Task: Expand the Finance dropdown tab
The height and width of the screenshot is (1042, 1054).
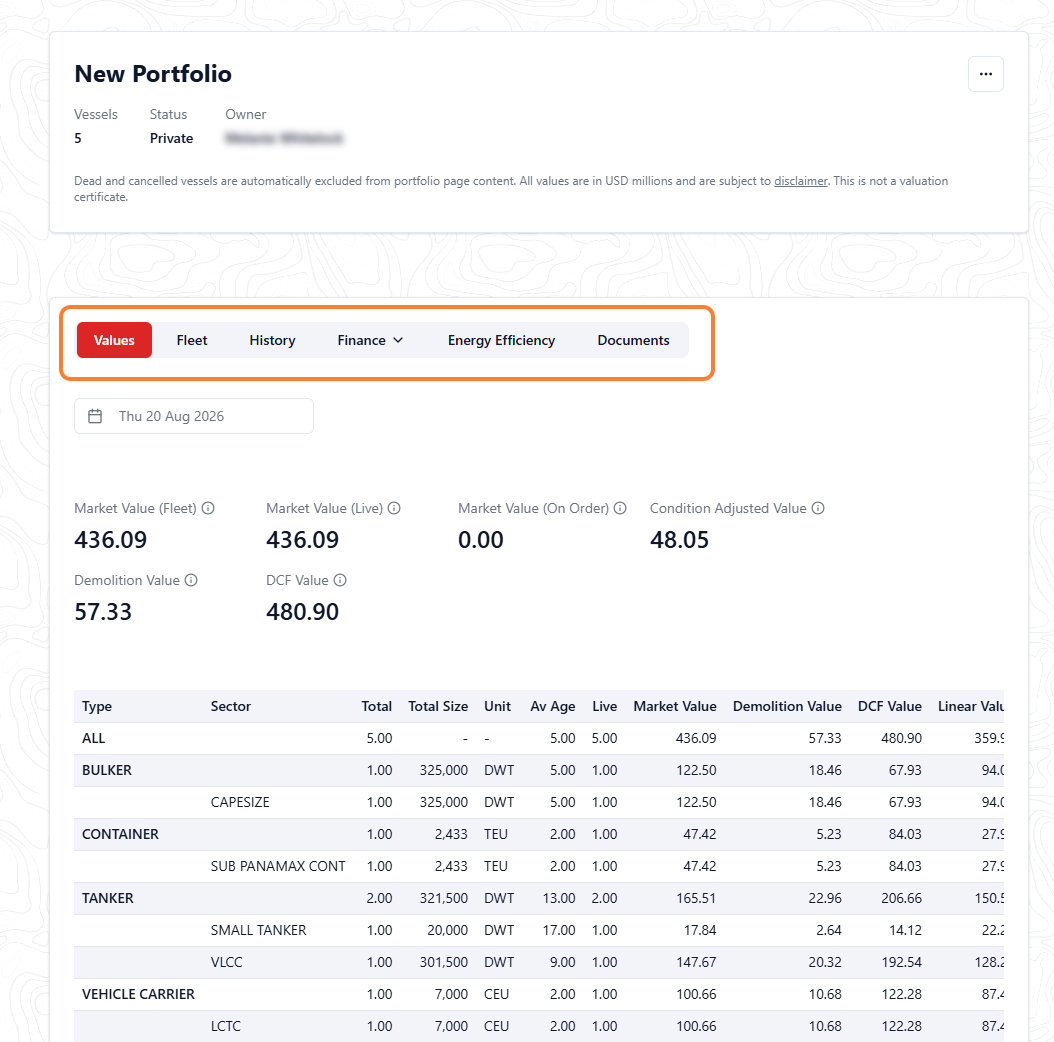Action: pos(370,340)
